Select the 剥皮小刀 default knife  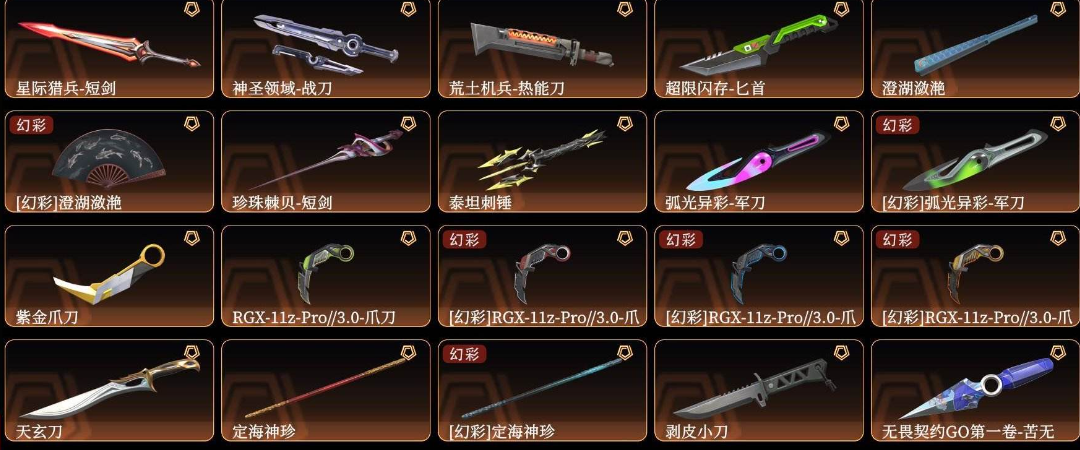(758, 390)
